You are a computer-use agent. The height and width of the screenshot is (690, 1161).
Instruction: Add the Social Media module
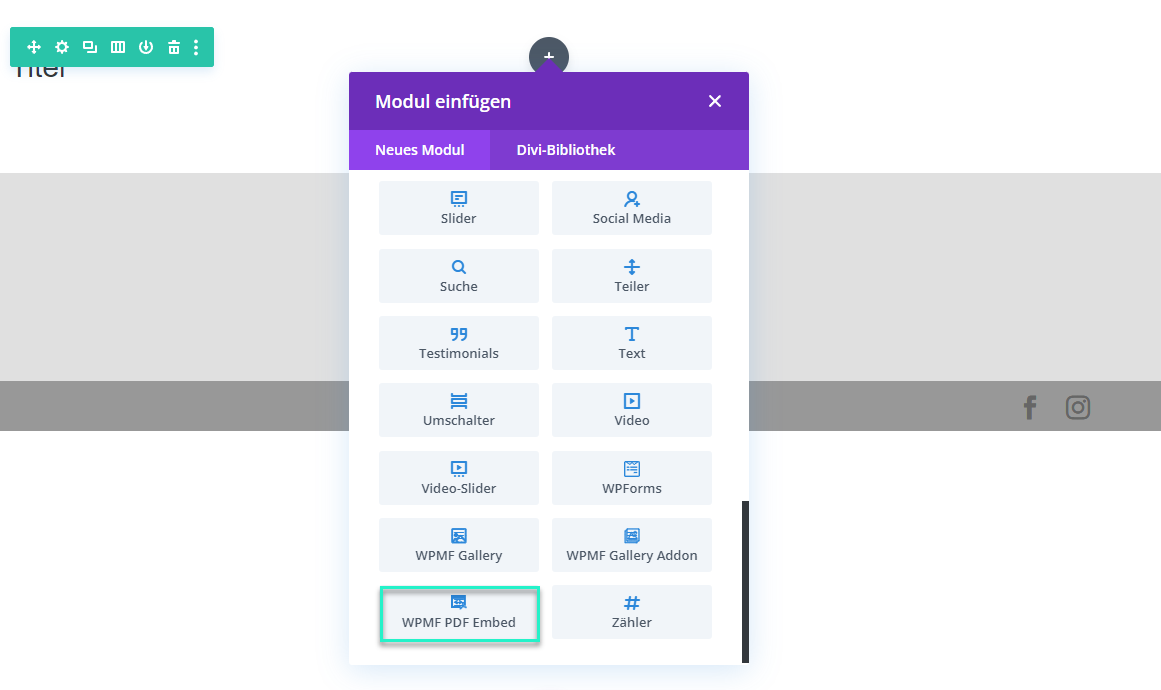(x=632, y=208)
